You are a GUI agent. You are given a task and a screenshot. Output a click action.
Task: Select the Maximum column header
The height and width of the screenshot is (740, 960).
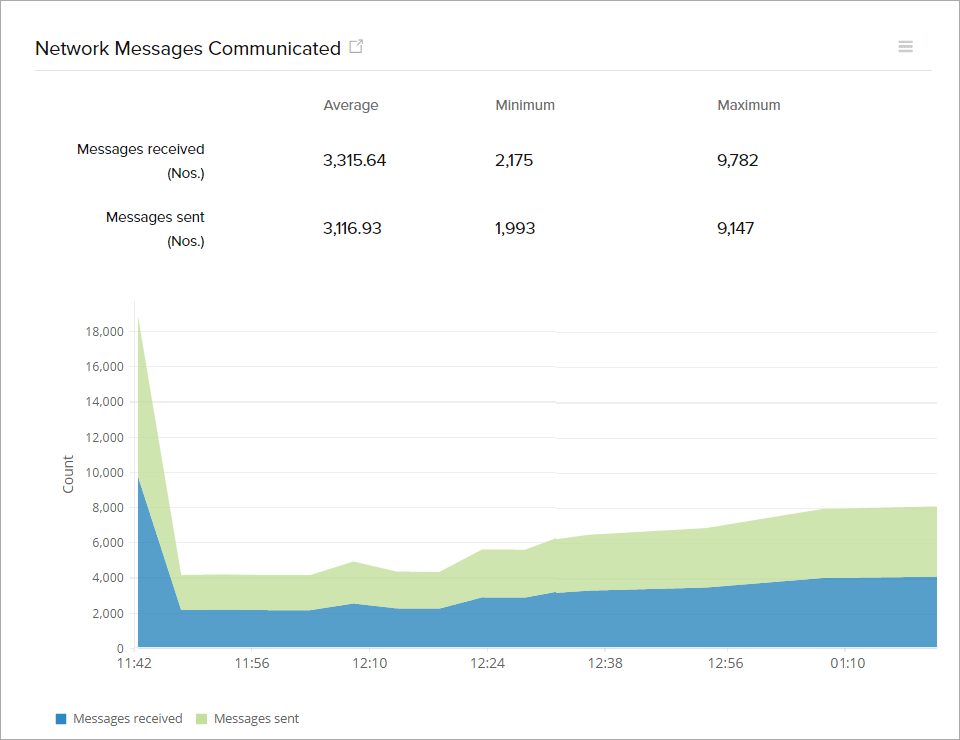coord(748,105)
